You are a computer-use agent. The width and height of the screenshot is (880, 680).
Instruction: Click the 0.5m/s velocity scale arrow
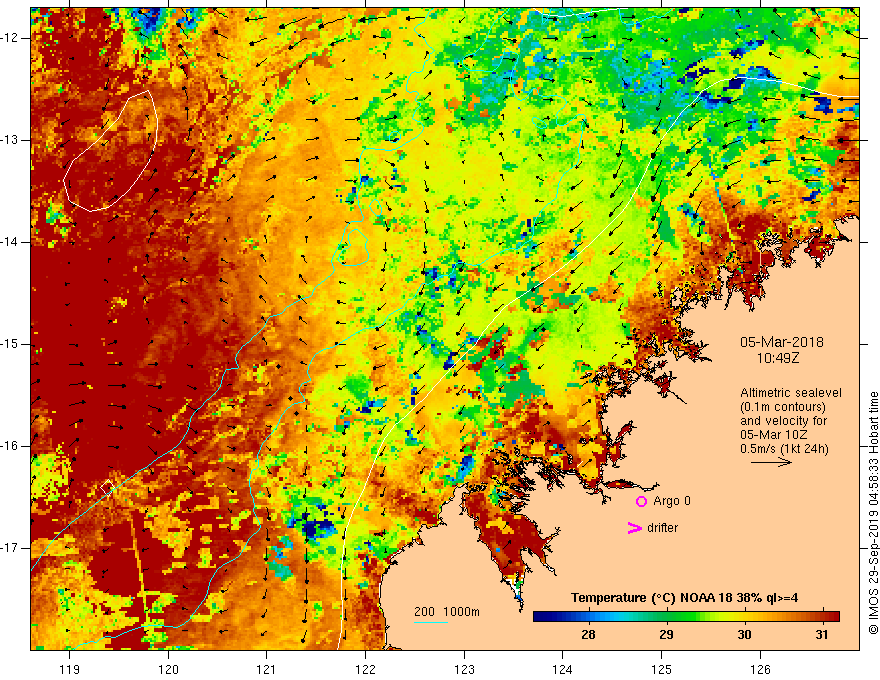[x=771, y=462]
